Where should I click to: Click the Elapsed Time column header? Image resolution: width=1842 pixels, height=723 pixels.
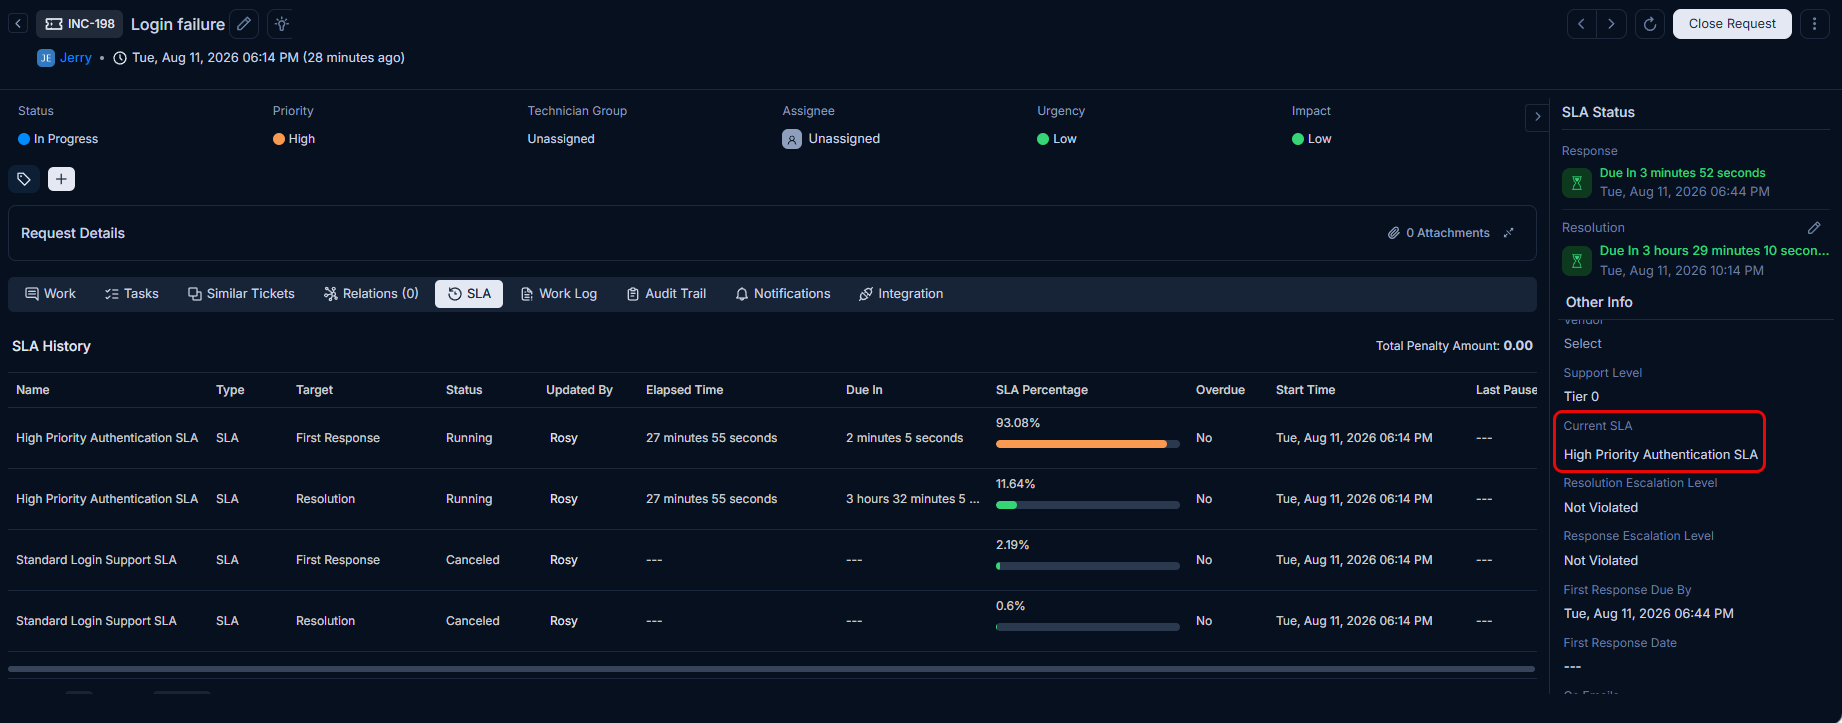click(x=685, y=390)
